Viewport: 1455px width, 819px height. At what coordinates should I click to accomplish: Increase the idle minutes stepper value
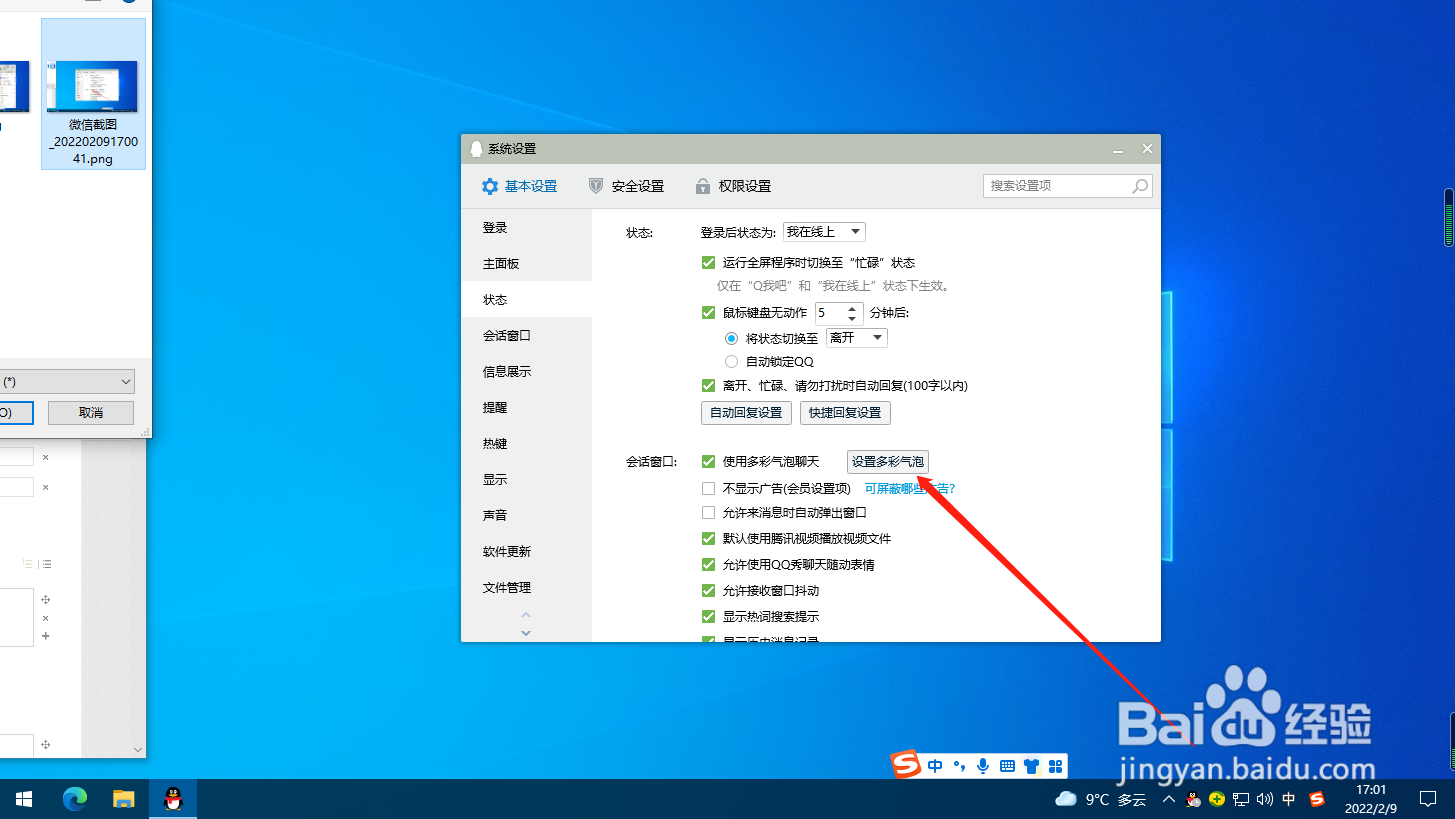click(x=853, y=308)
